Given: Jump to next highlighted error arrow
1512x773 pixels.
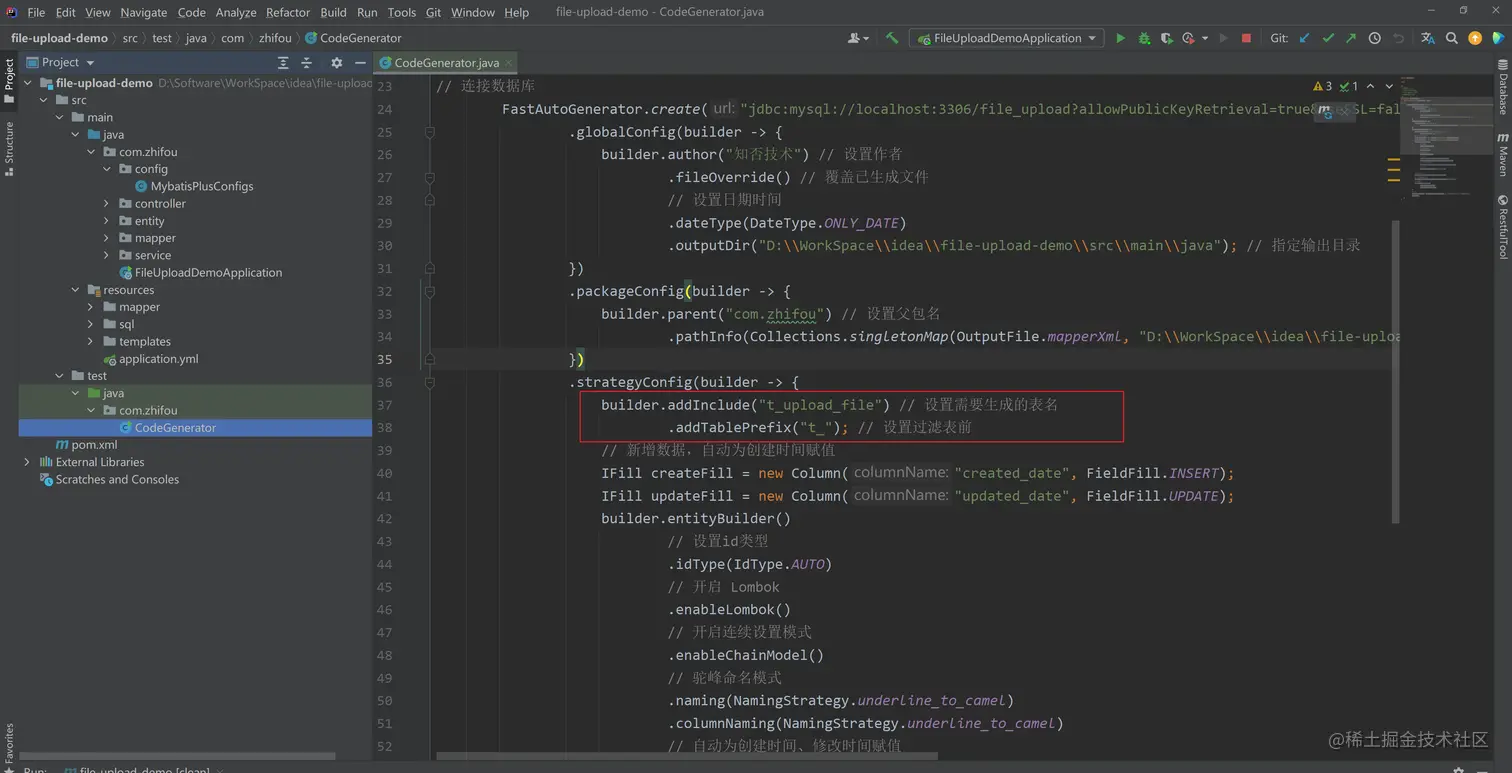Looking at the screenshot, I should [x=1389, y=86].
